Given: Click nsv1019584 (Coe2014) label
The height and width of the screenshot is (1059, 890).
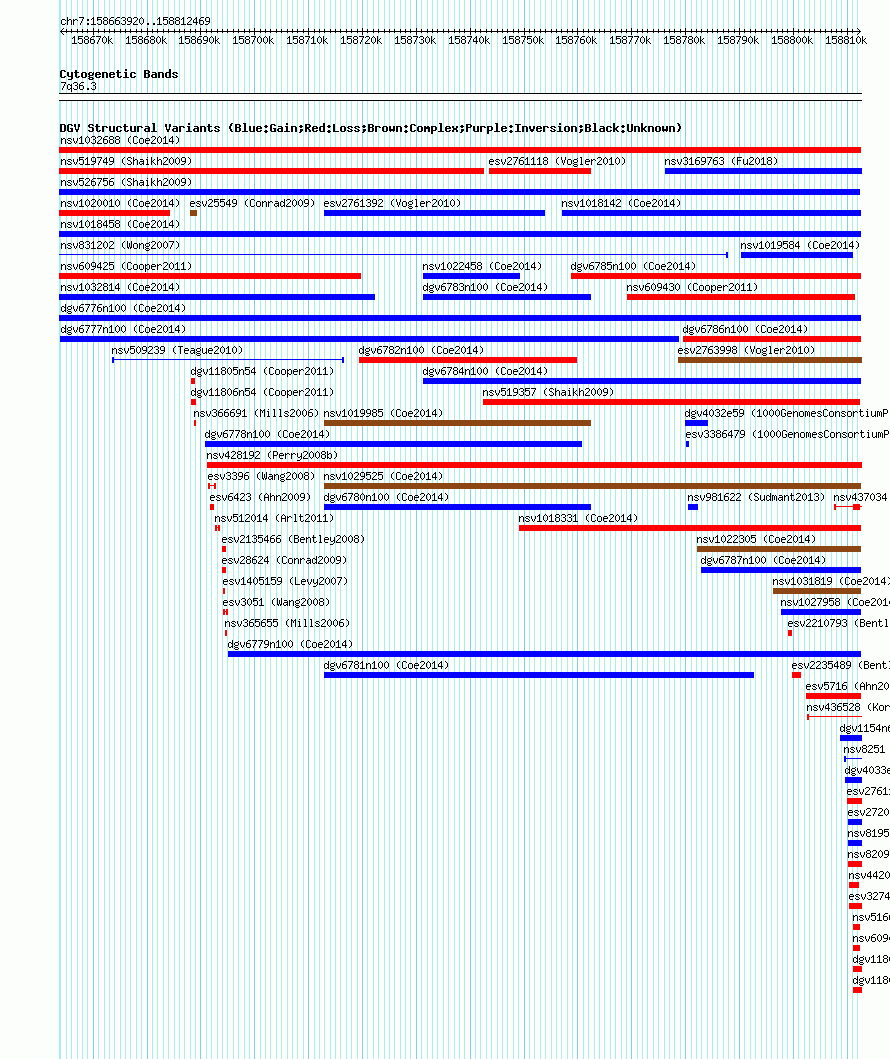Looking at the screenshot, I should [x=800, y=245].
